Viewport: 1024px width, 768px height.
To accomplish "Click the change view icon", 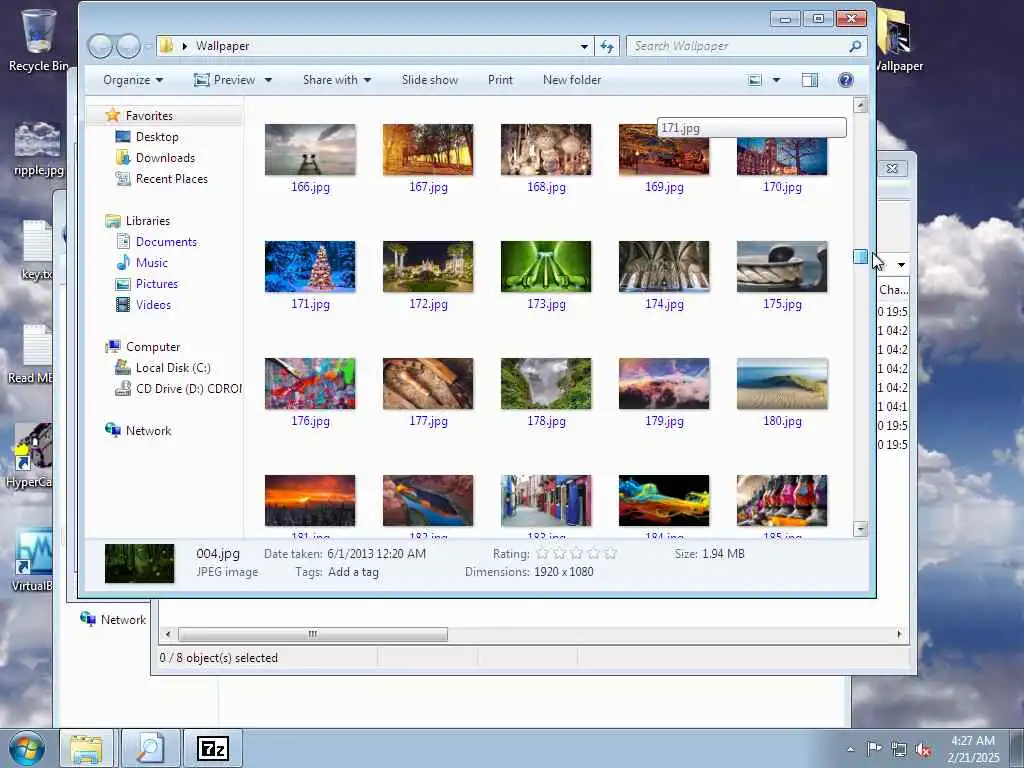I will (x=755, y=80).
